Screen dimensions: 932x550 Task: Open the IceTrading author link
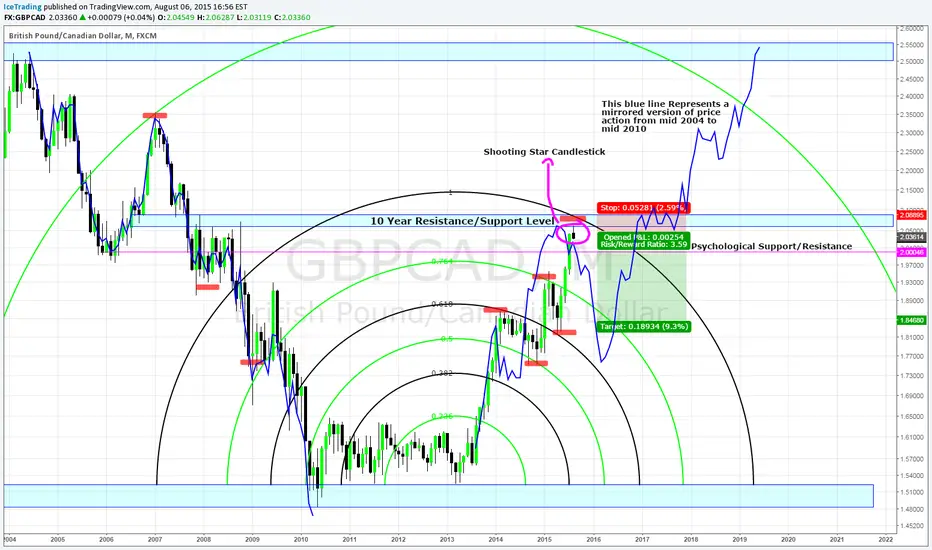(x=23, y=7)
